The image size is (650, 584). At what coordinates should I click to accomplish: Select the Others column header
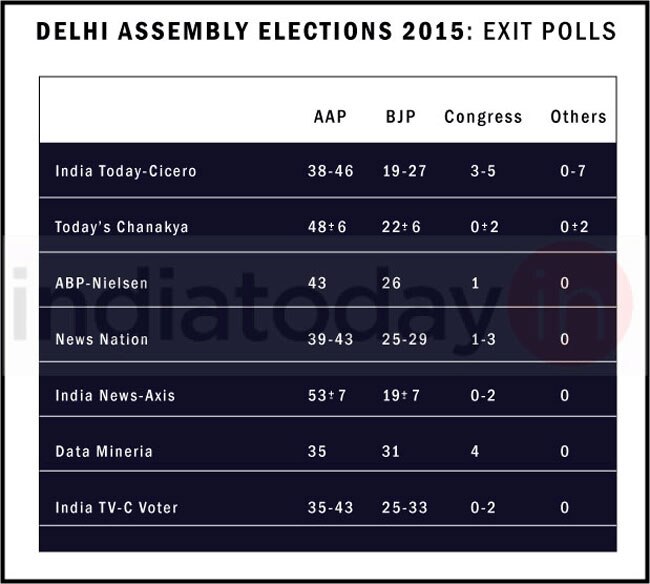click(x=578, y=117)
